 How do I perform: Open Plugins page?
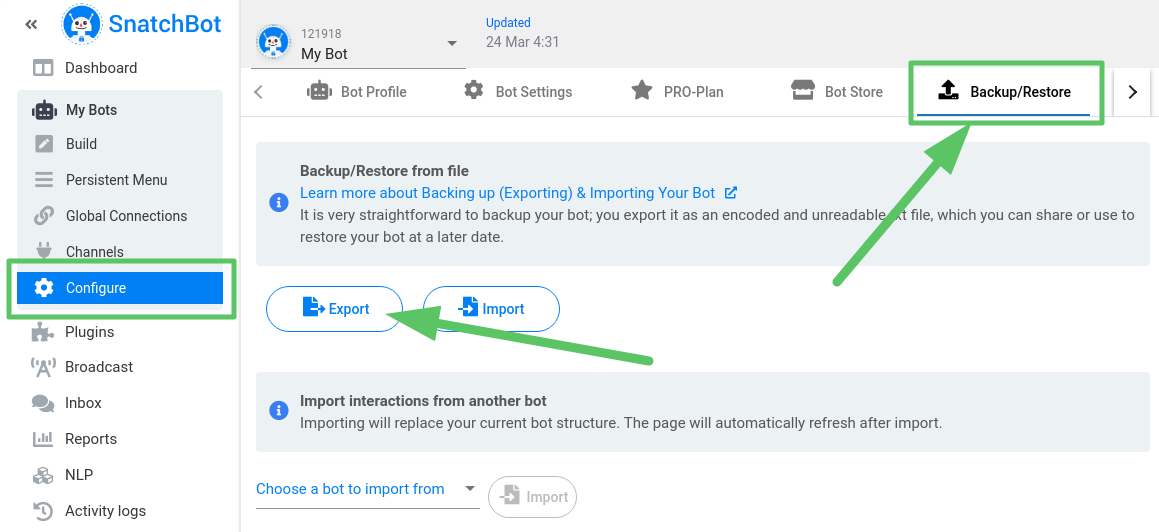(x=89, y=332)
